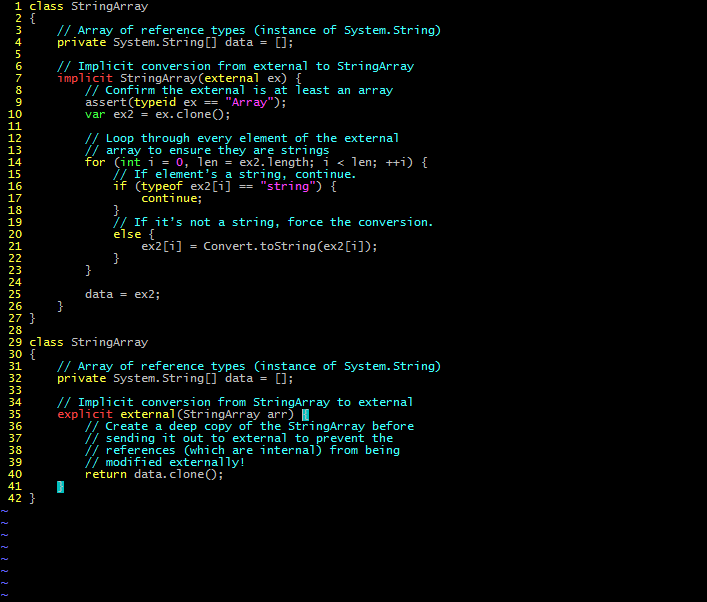
Task: Click 'ex2.length;' on line 14
Action: tap(276, 162)
